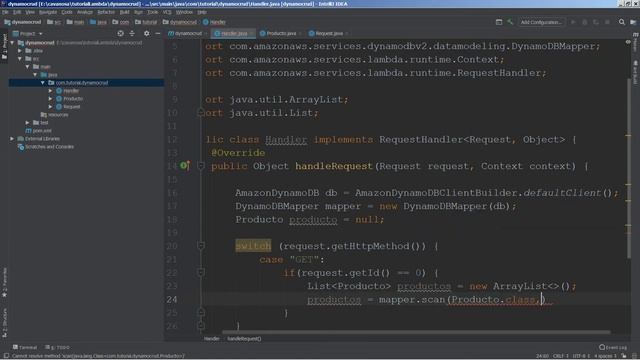Collapse the main folder node
Viewport: 640px width, 360px height.
point(28,67)
